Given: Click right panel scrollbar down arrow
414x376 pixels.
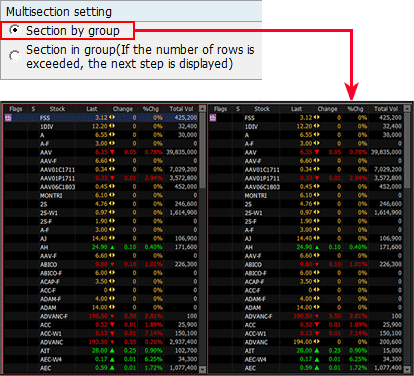Looking at the screenshot, I should click(x=407, y=369).
